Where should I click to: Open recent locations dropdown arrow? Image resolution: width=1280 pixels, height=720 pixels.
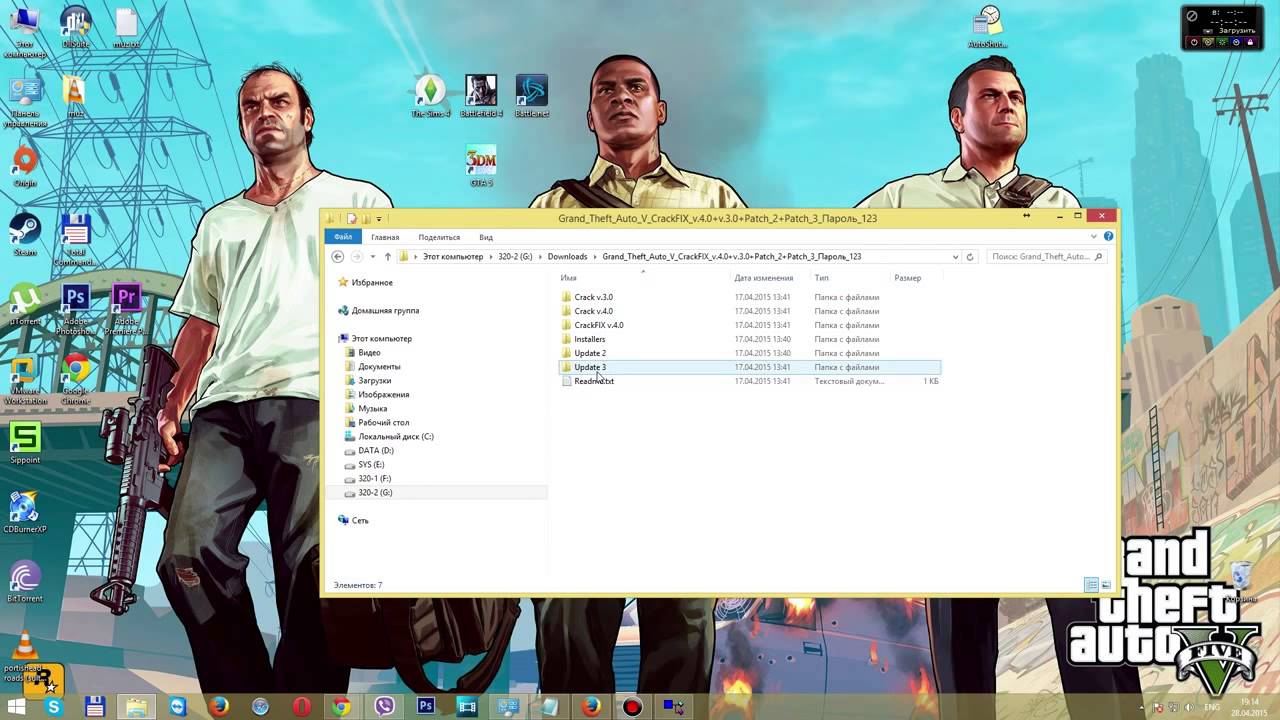pyautogui.click(x=373, y=257)
